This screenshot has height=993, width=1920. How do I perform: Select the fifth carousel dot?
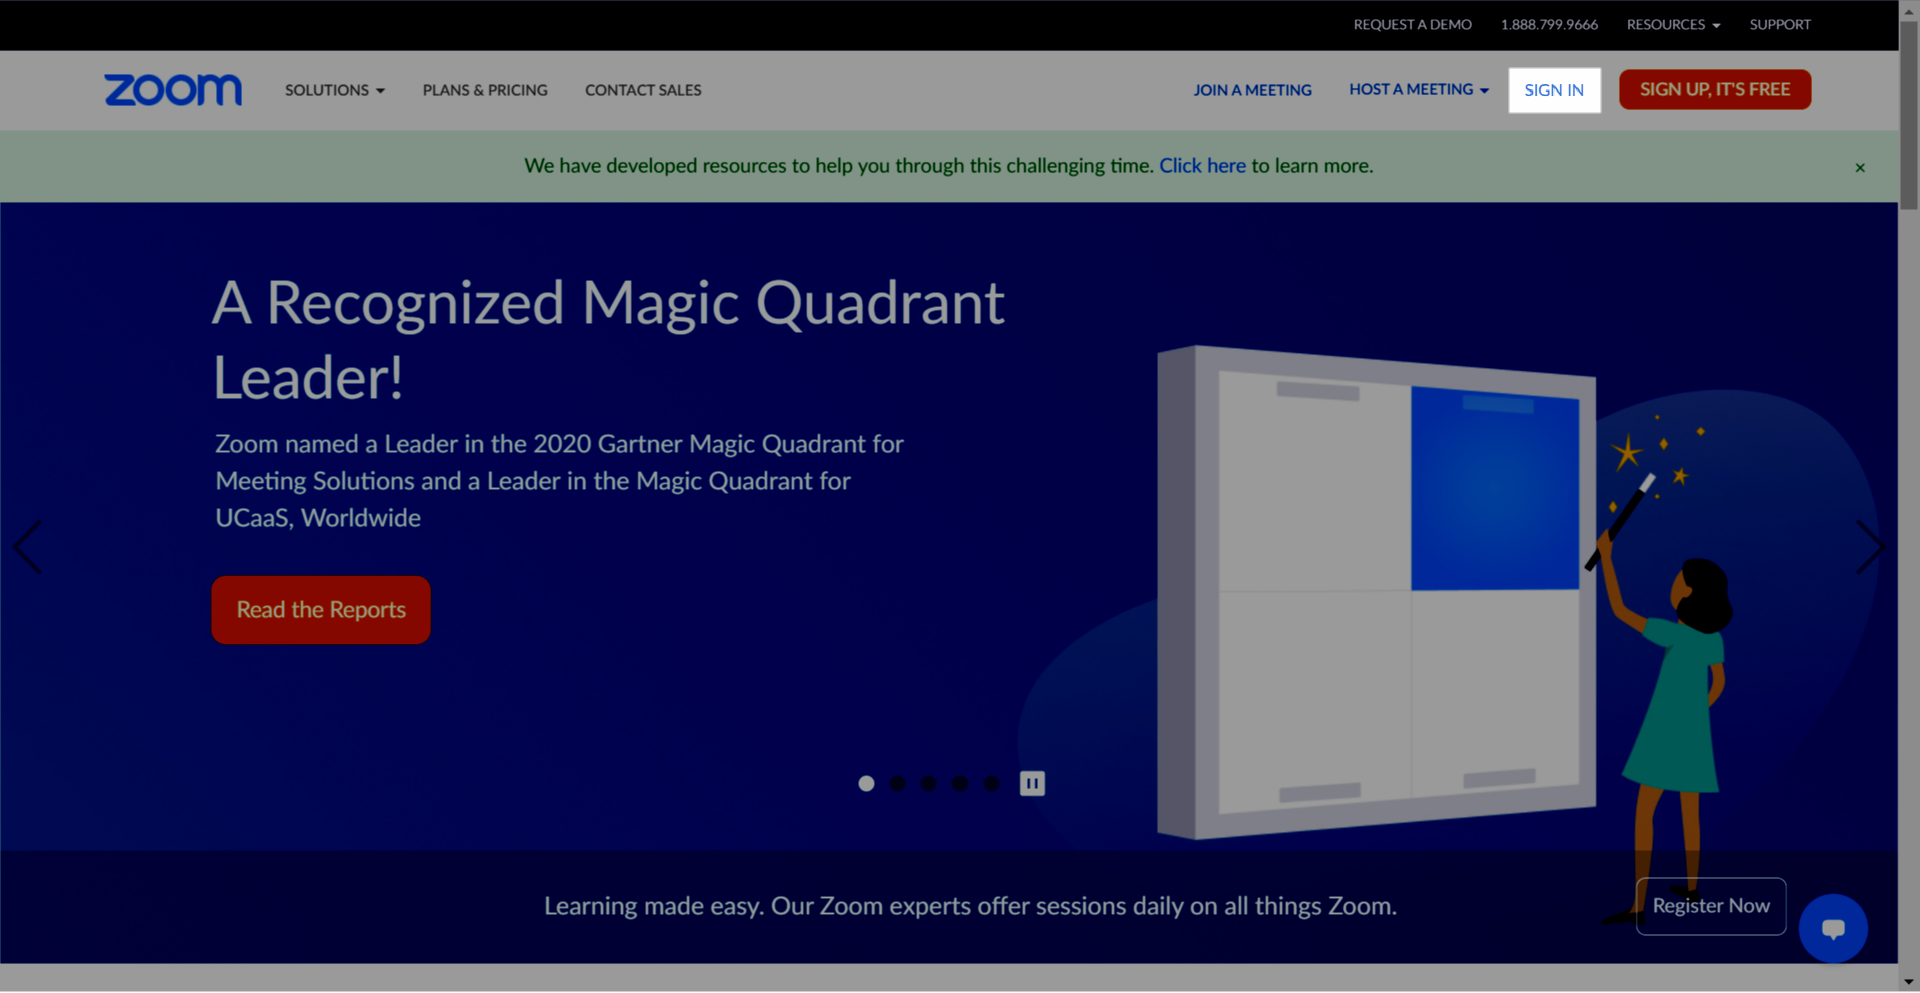click(x=990, y=783)
